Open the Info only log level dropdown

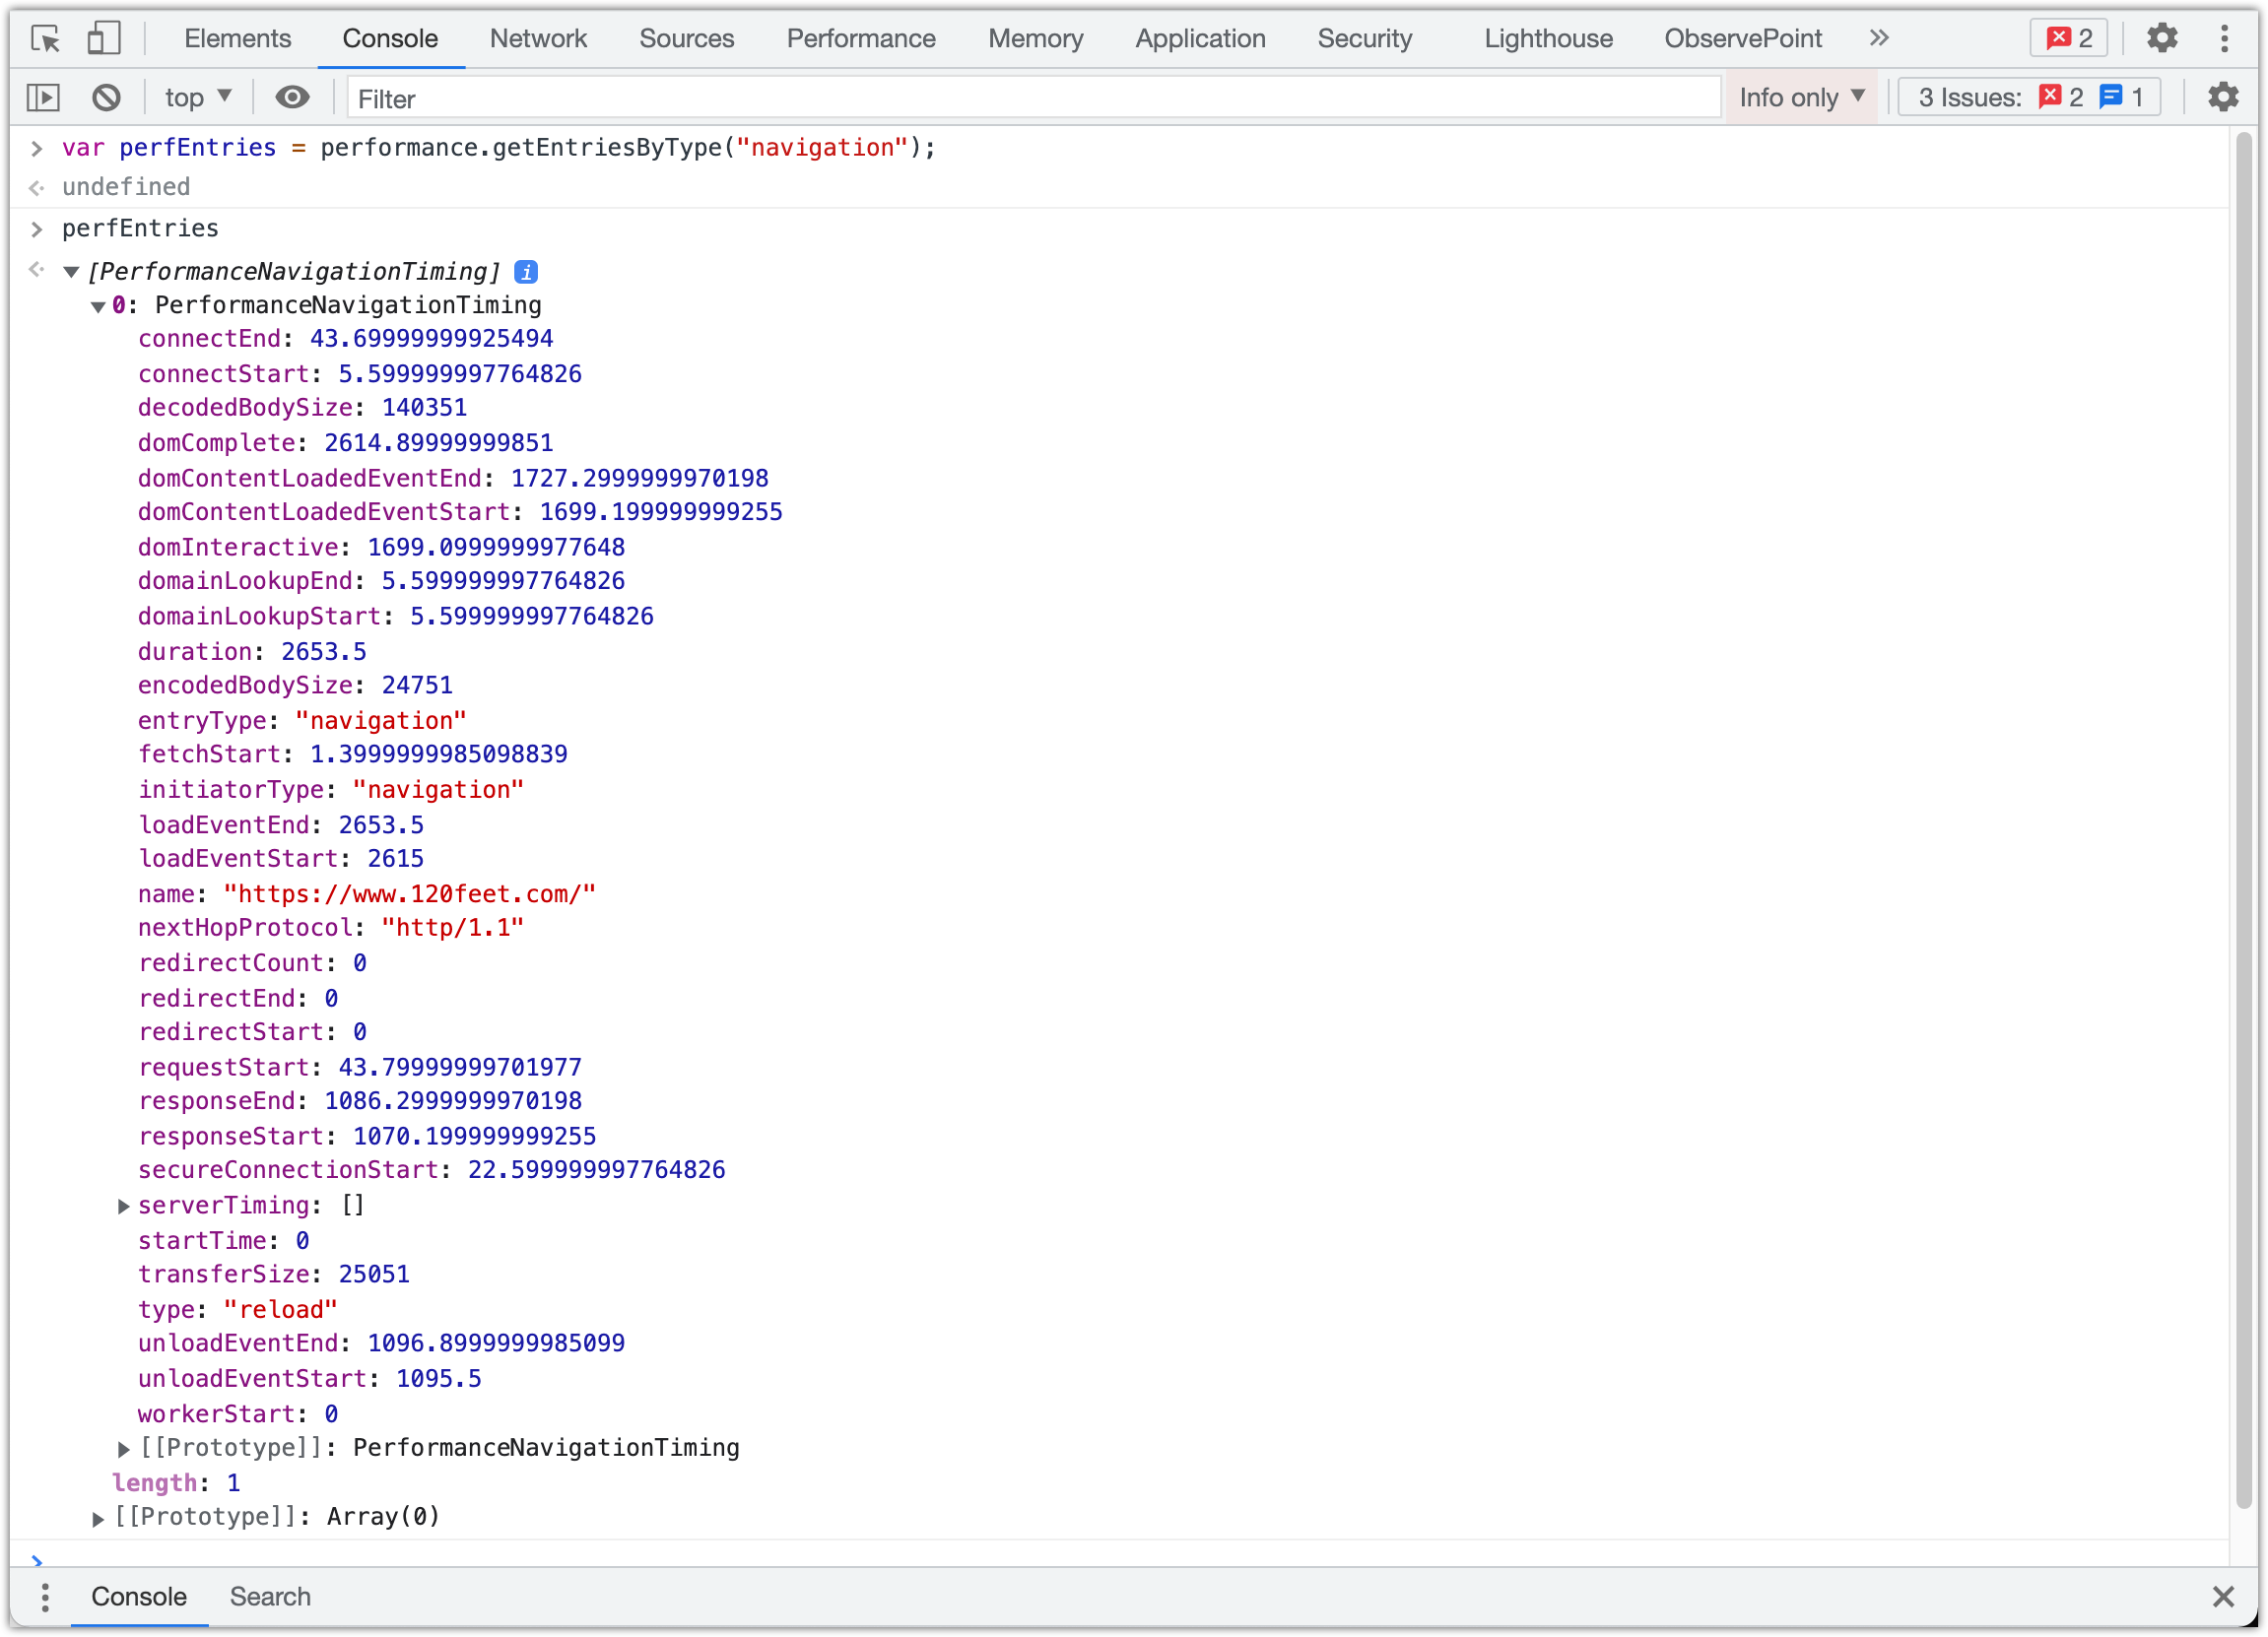click(1801, 97)
